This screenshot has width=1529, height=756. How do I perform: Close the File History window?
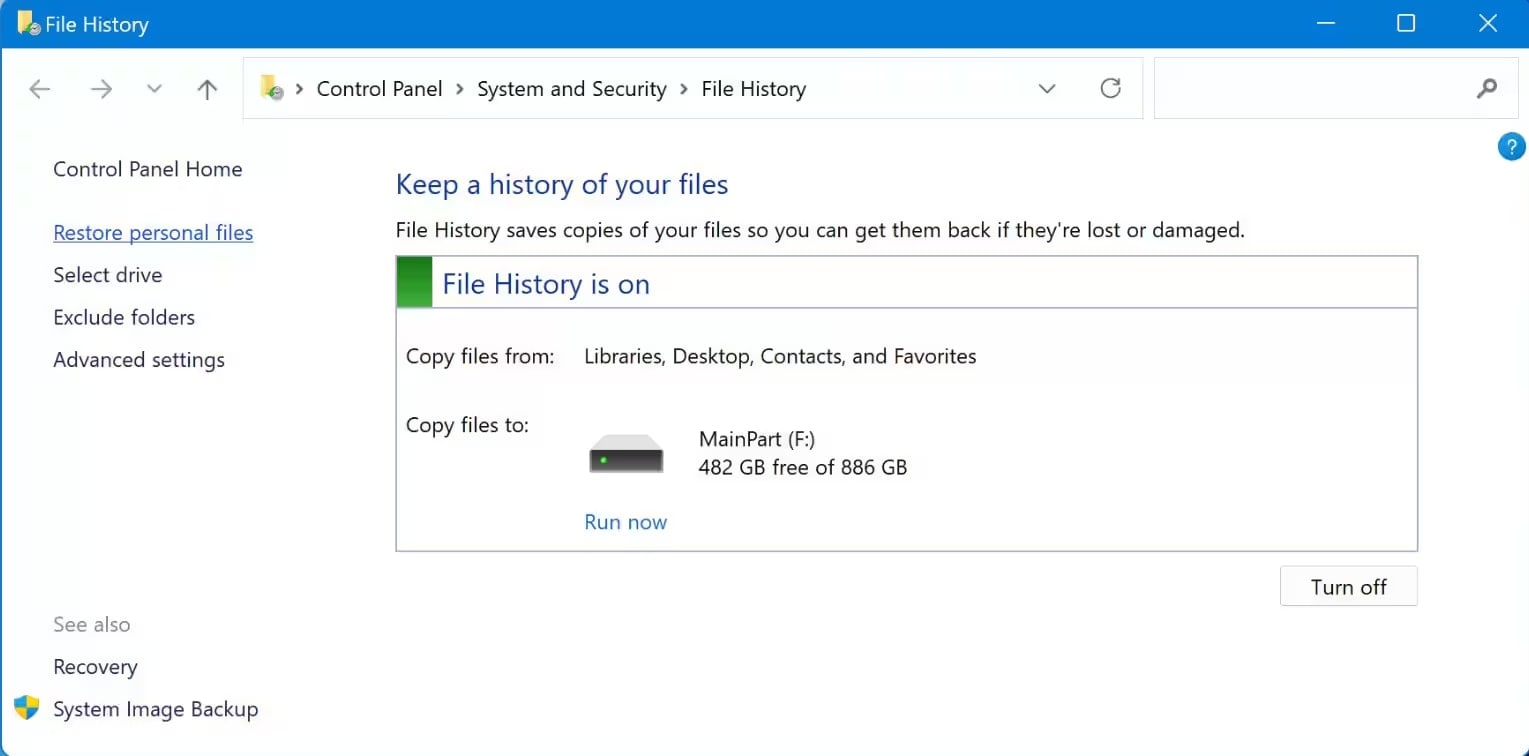click(1488, 23)
